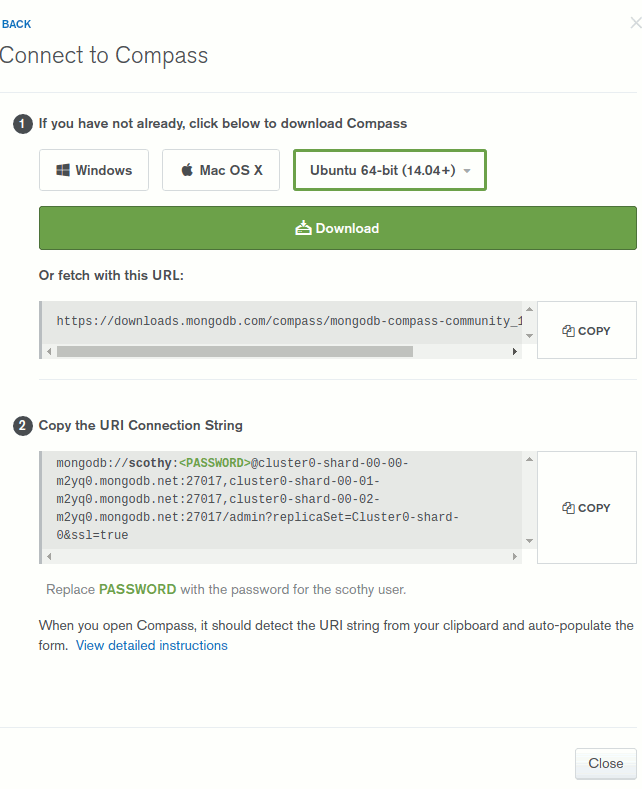Click the Apple logo icon
This screenshot has width=642, height=789.
(186, 170)
